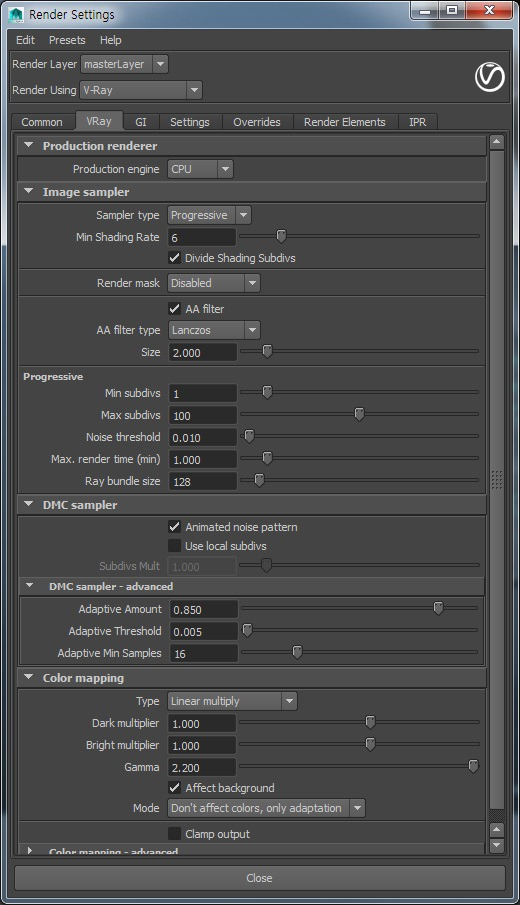
Task: Click the Bright multiplier slider handle
Action: point(371,745)
